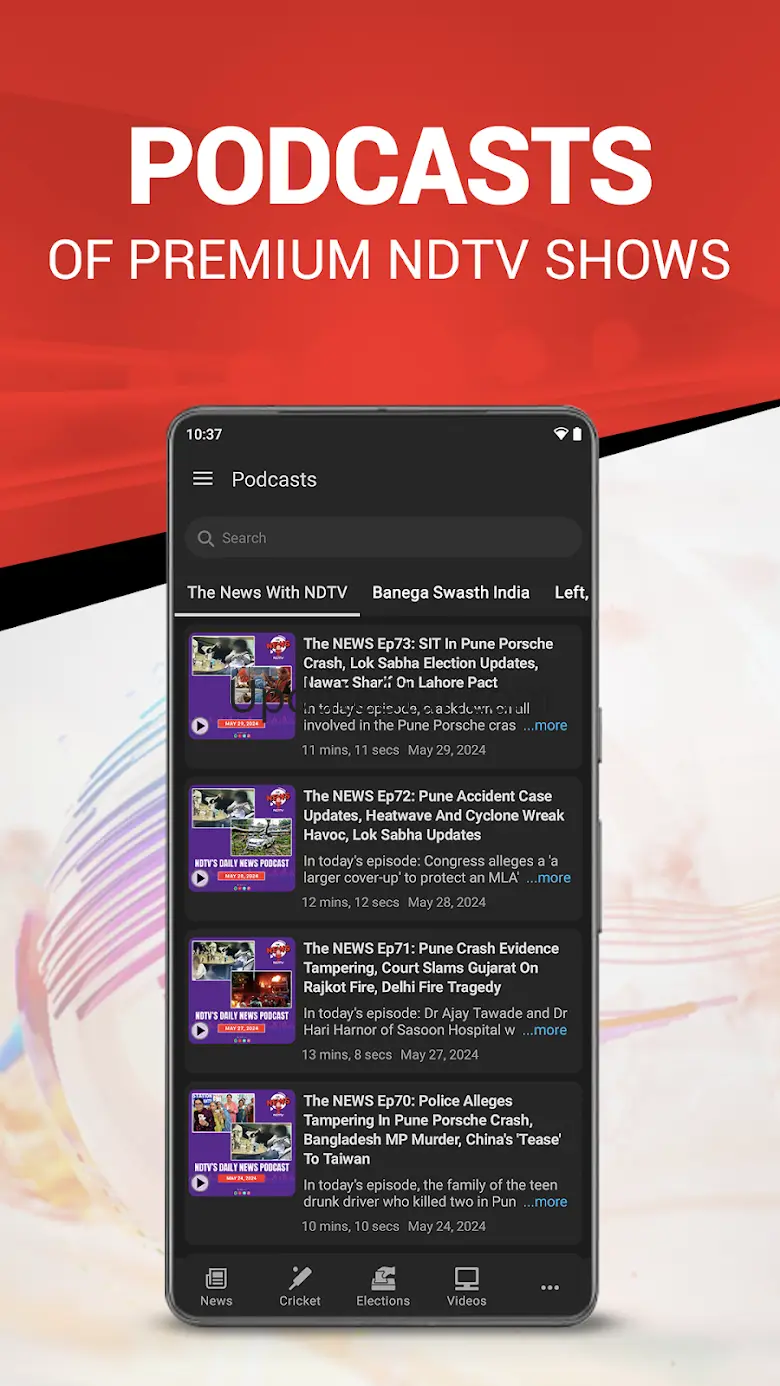Tap the three-dot more options icon
The image size is (780, 1386).
(x=550, y=1288)
